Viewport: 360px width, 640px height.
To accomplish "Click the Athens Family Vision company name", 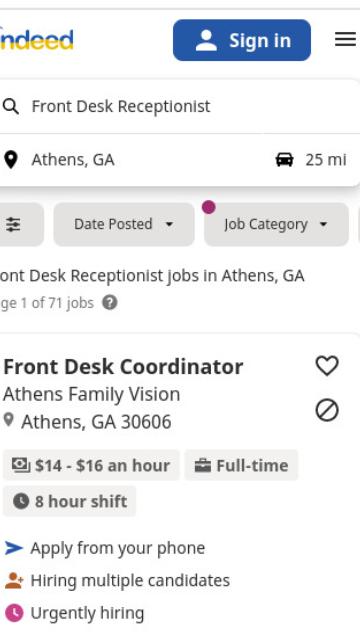I will (91, 394).
